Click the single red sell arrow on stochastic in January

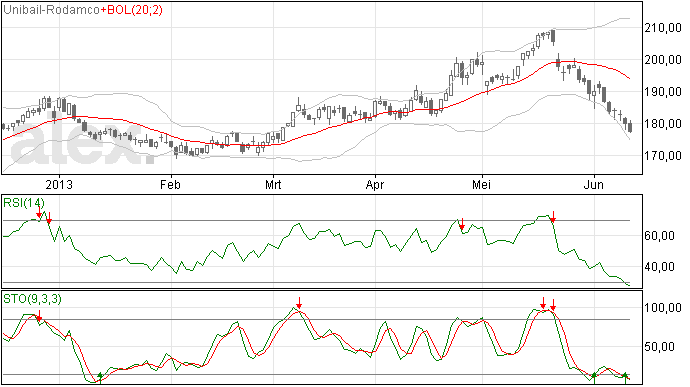(39, 316)
